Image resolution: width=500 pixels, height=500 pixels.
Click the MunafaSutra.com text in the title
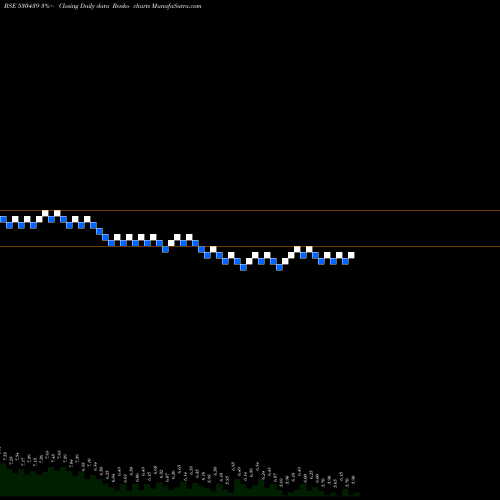(x=176, y=6)
